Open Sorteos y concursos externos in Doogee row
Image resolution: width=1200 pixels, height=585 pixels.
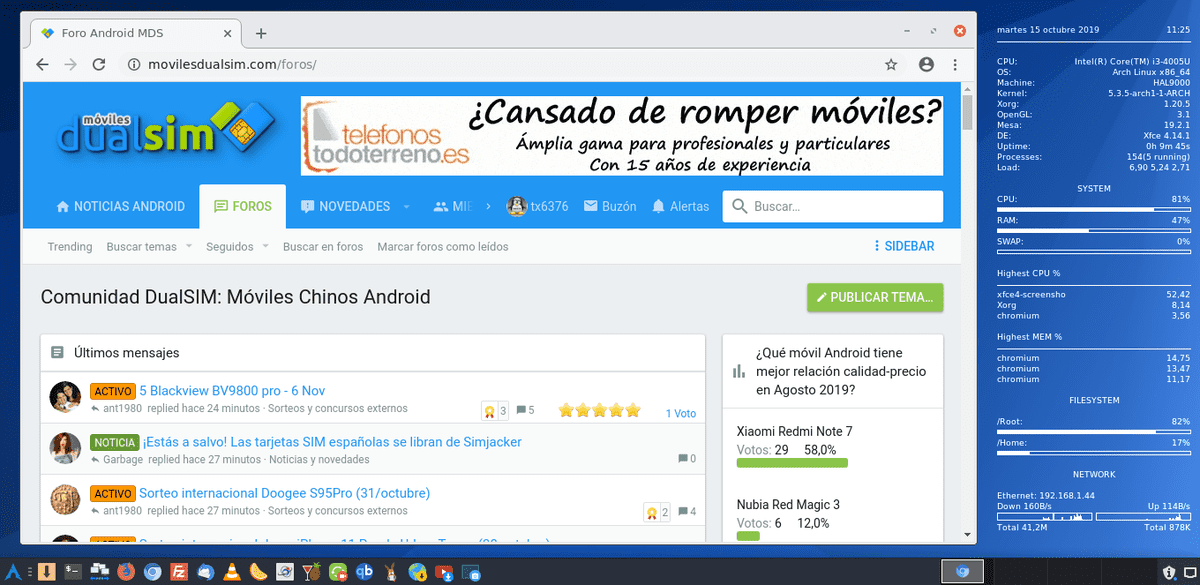[x=338, y=510]
